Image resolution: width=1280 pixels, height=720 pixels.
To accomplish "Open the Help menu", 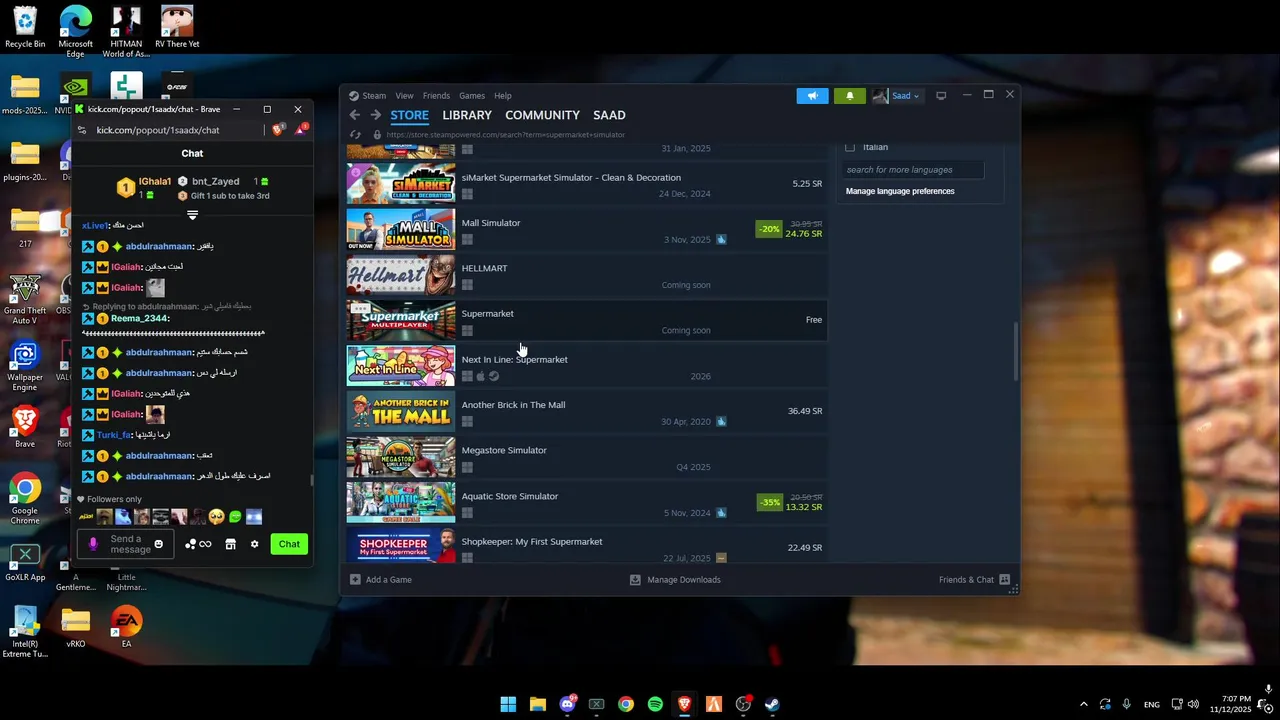I will pos(503,96).
